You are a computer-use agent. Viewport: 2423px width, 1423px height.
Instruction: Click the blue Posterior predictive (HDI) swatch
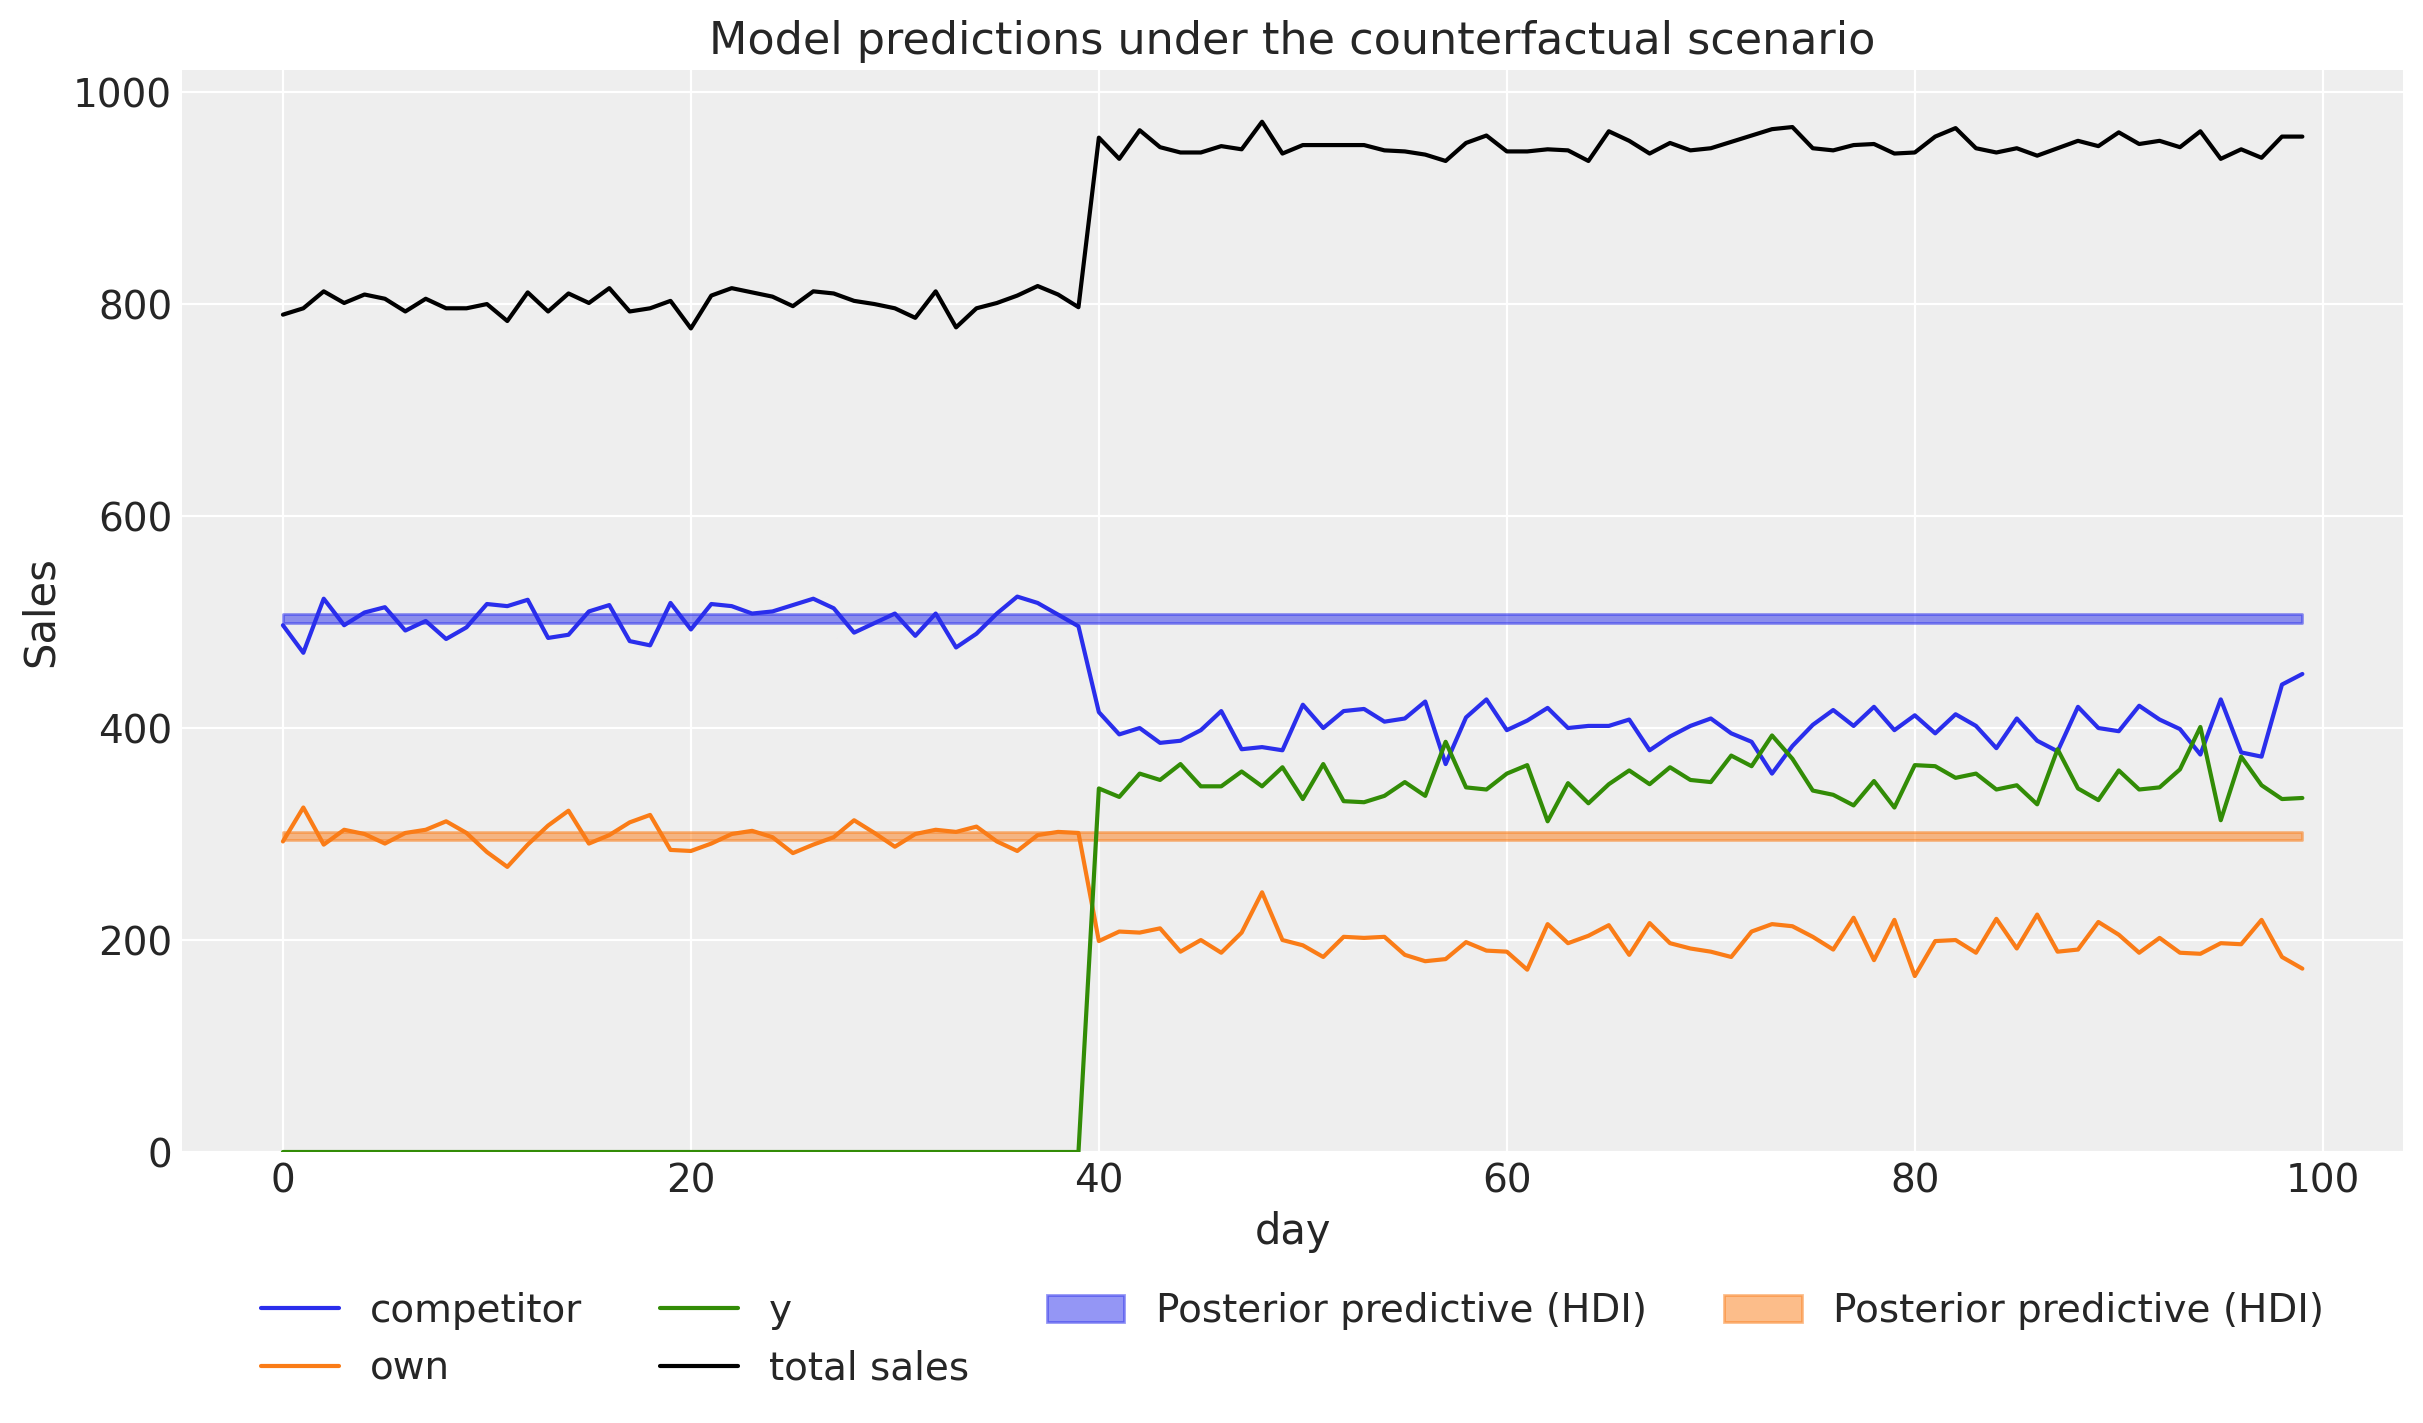pos(1085,1308)
